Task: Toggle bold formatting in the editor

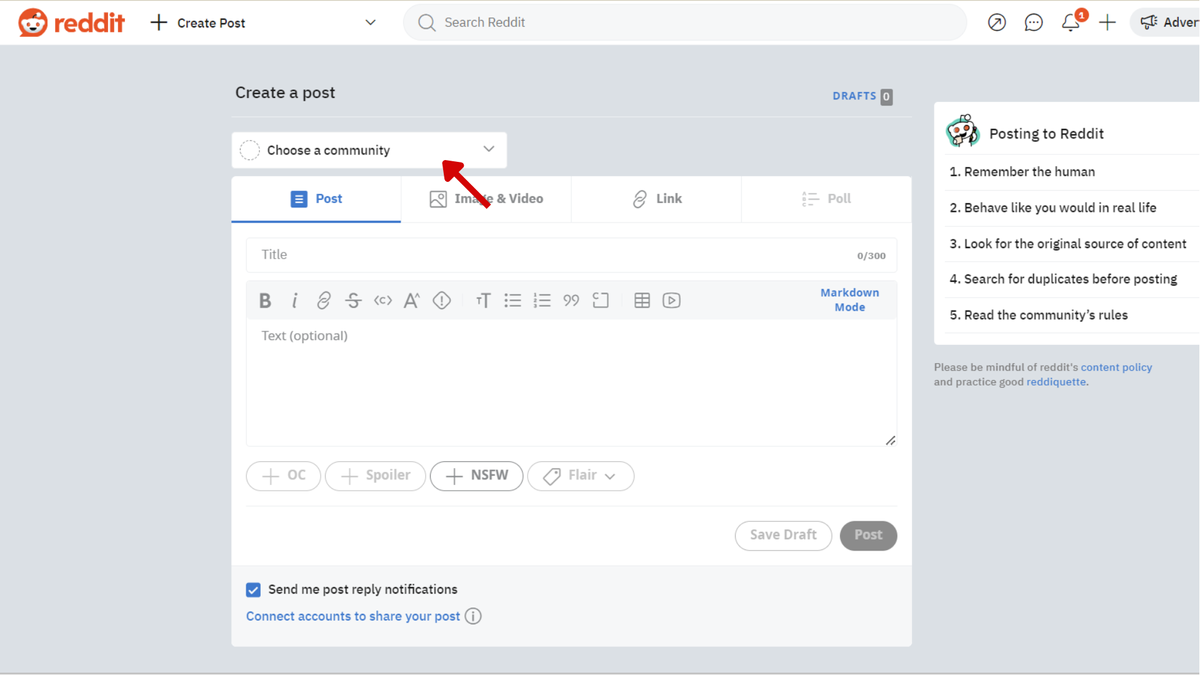Action: click(265, 300)
